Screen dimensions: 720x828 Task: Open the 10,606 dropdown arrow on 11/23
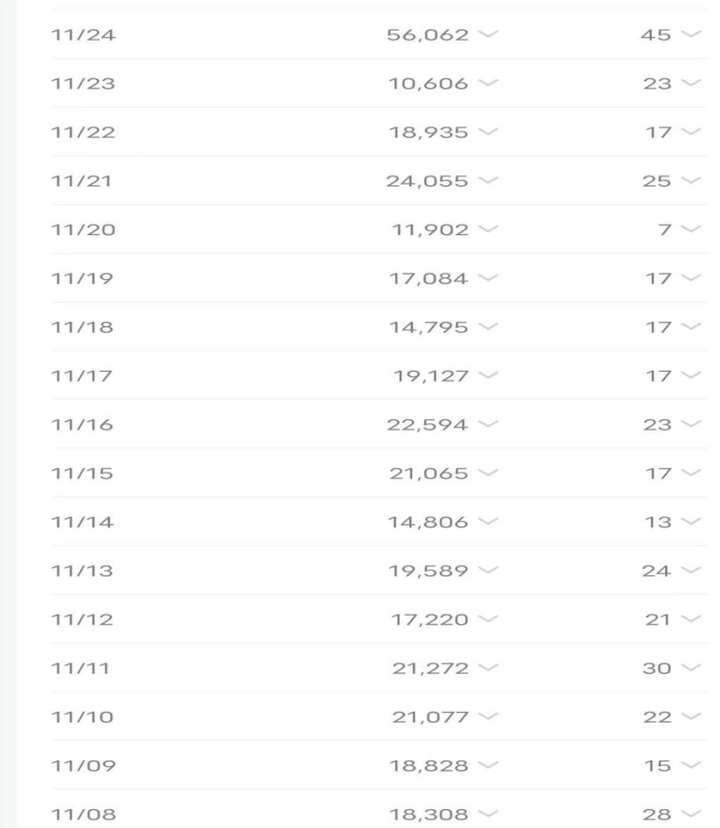pyautogui.click(x=488, y=84)
